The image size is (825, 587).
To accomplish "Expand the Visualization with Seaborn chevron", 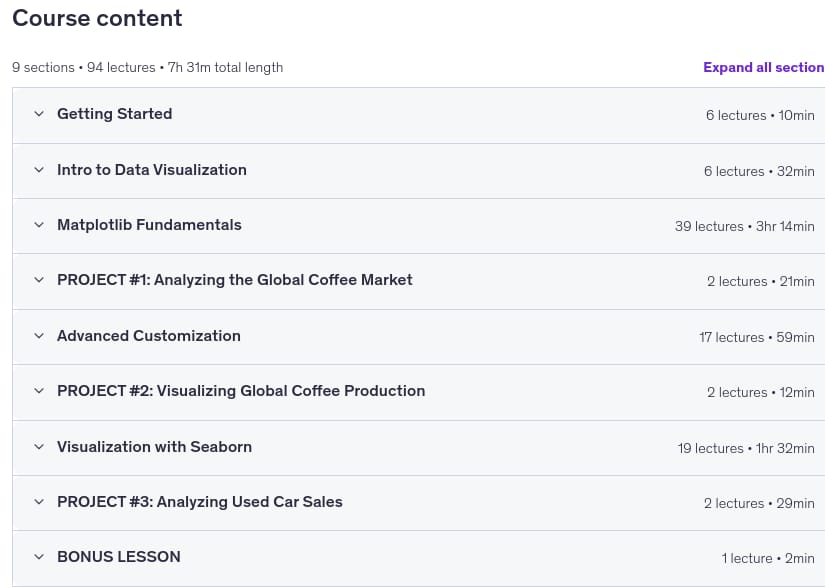I will (39, 447).
